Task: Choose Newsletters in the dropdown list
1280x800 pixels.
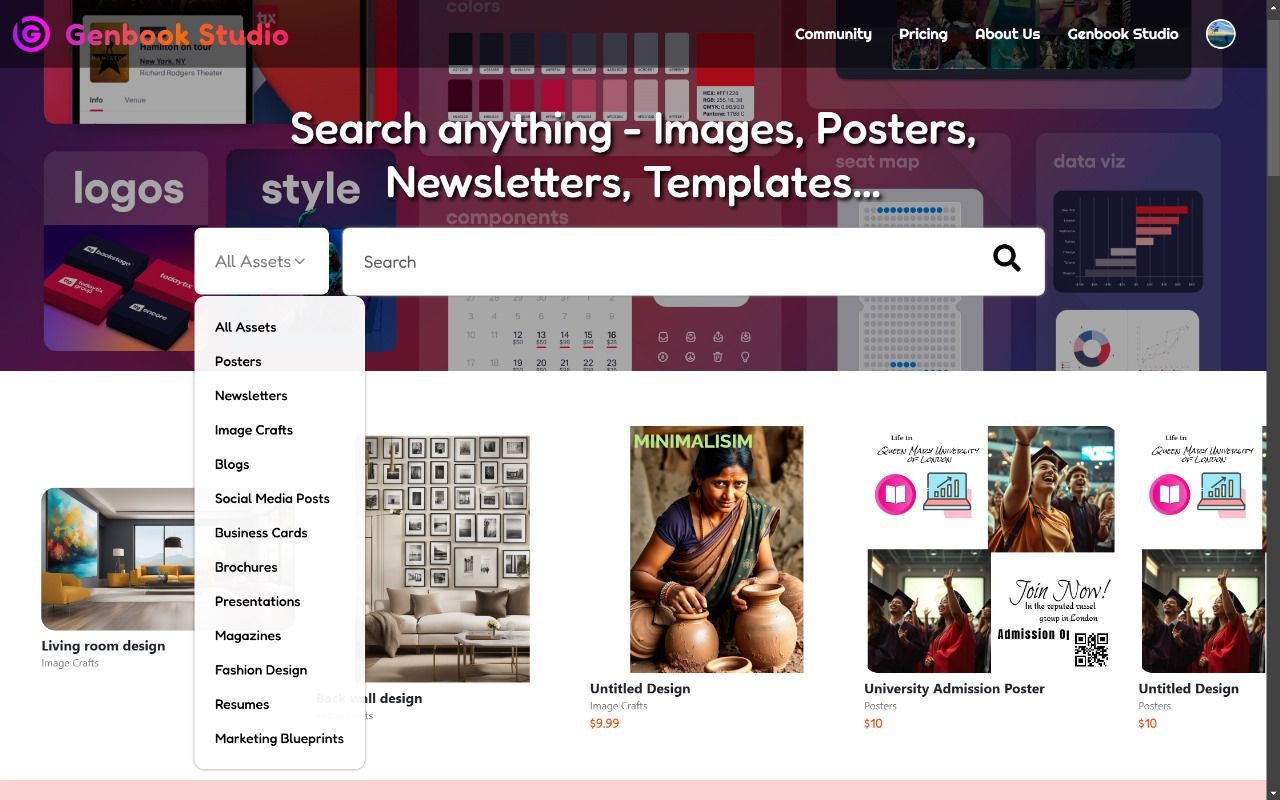Action: point(251,395)
